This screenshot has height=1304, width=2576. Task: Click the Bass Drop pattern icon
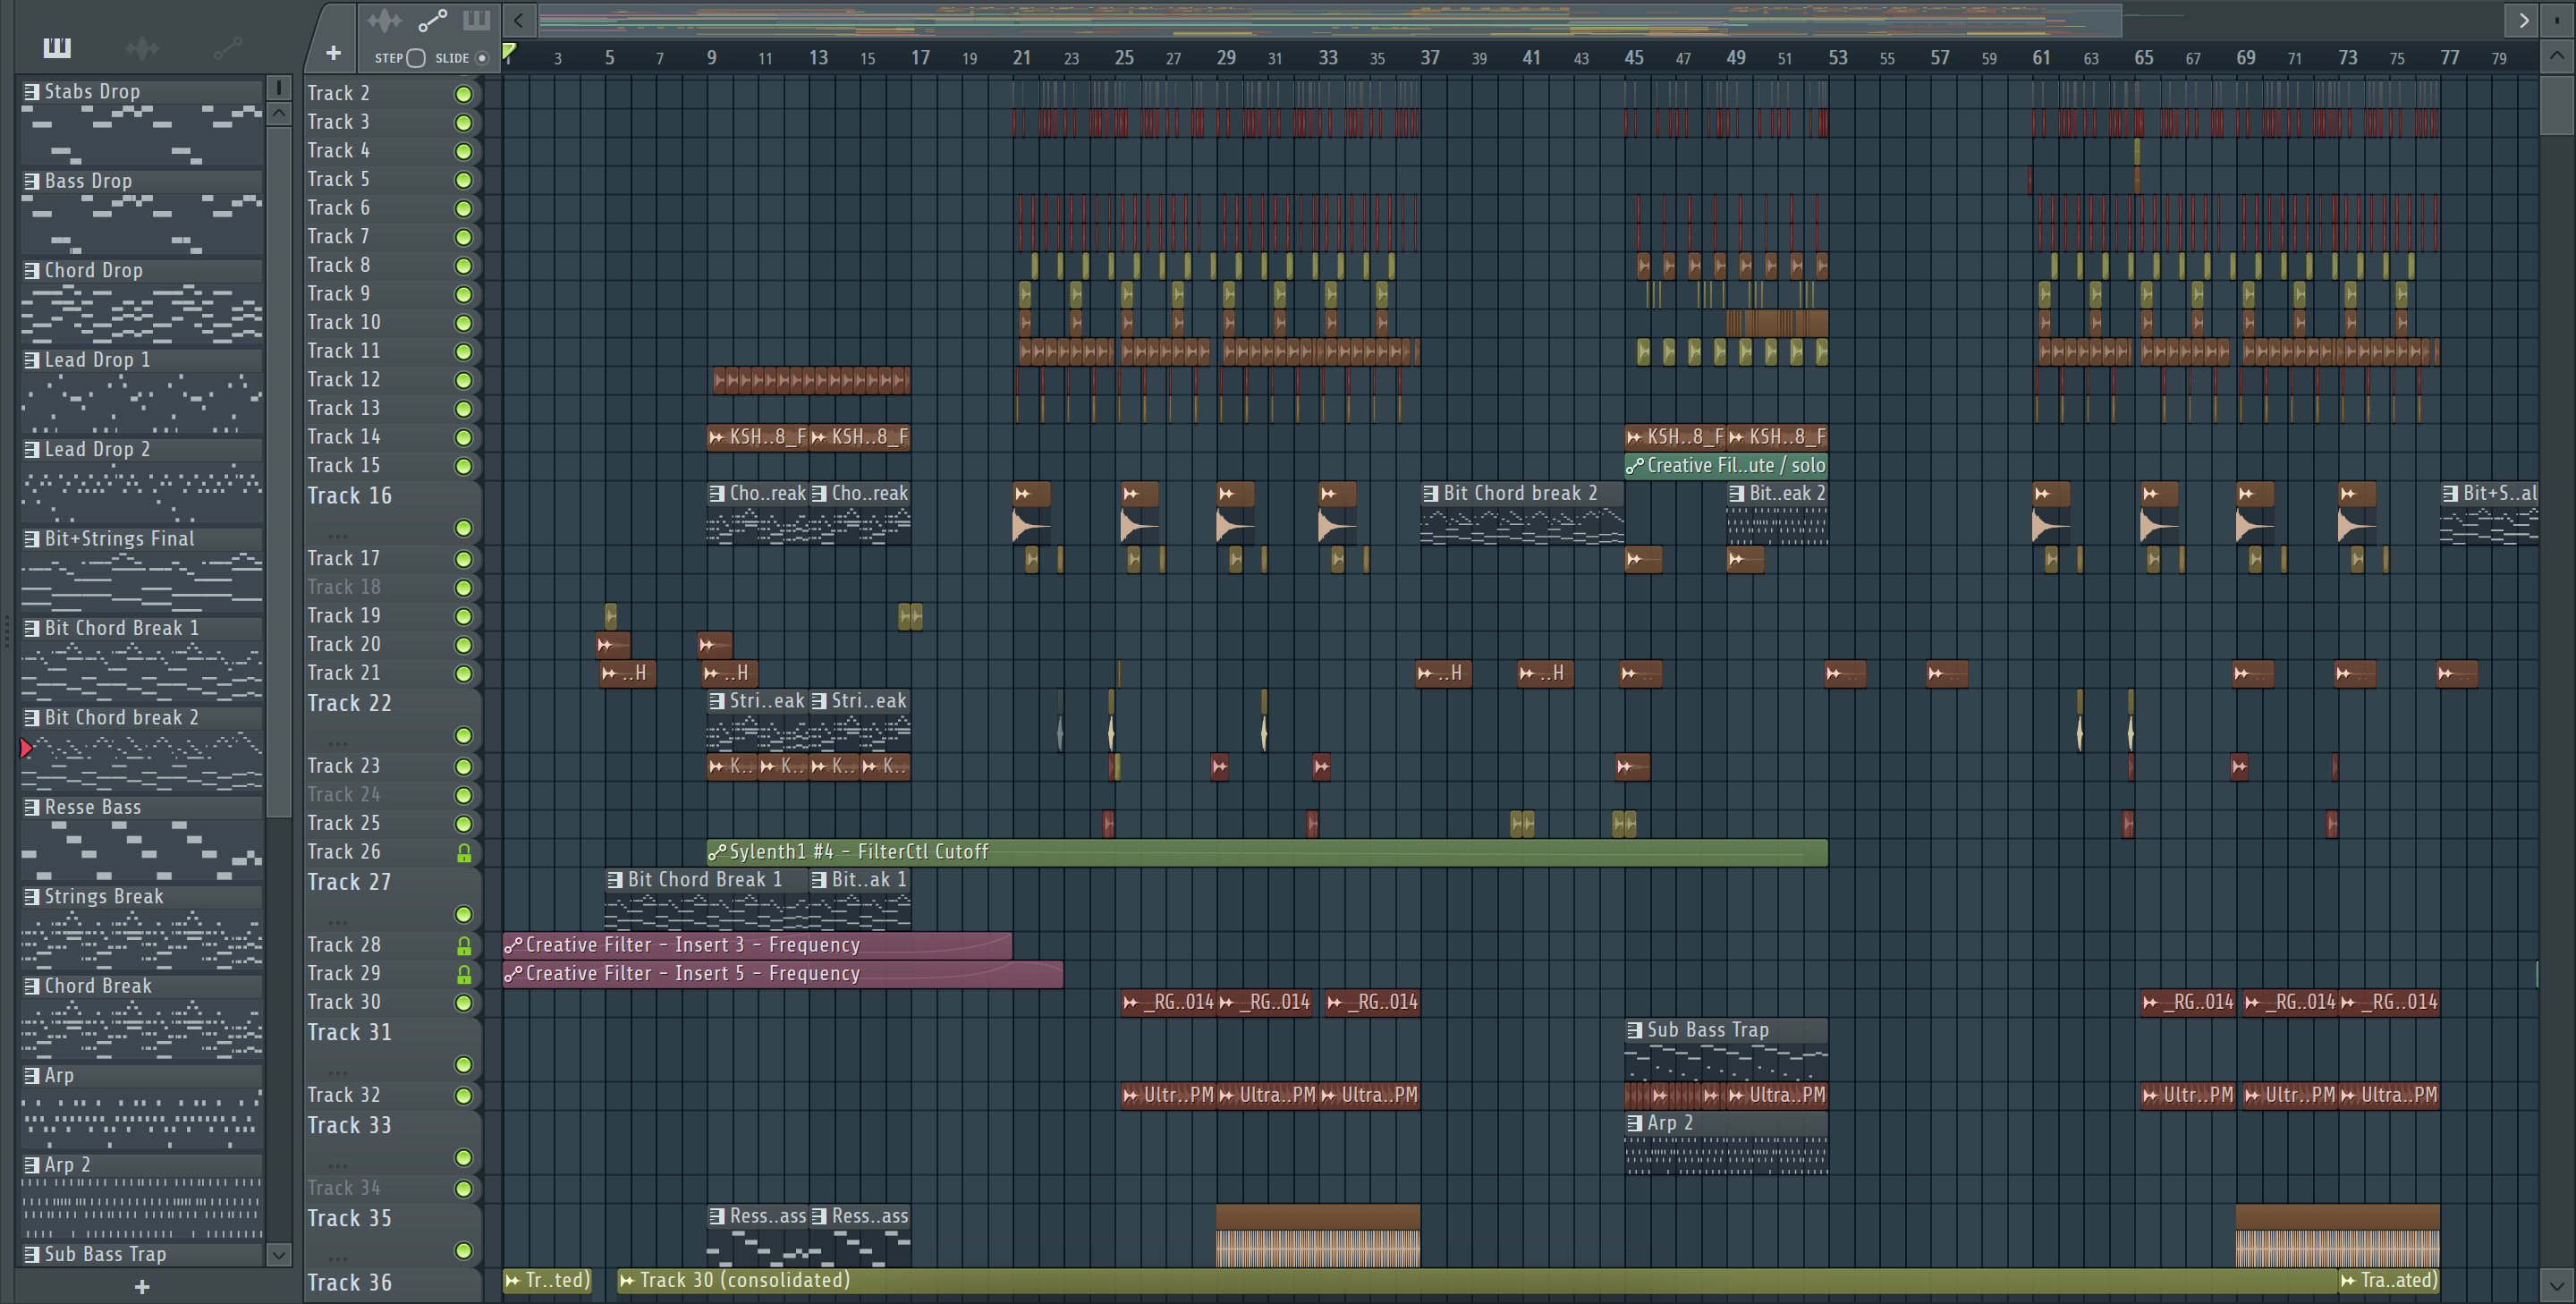click(x=31, y=181)
